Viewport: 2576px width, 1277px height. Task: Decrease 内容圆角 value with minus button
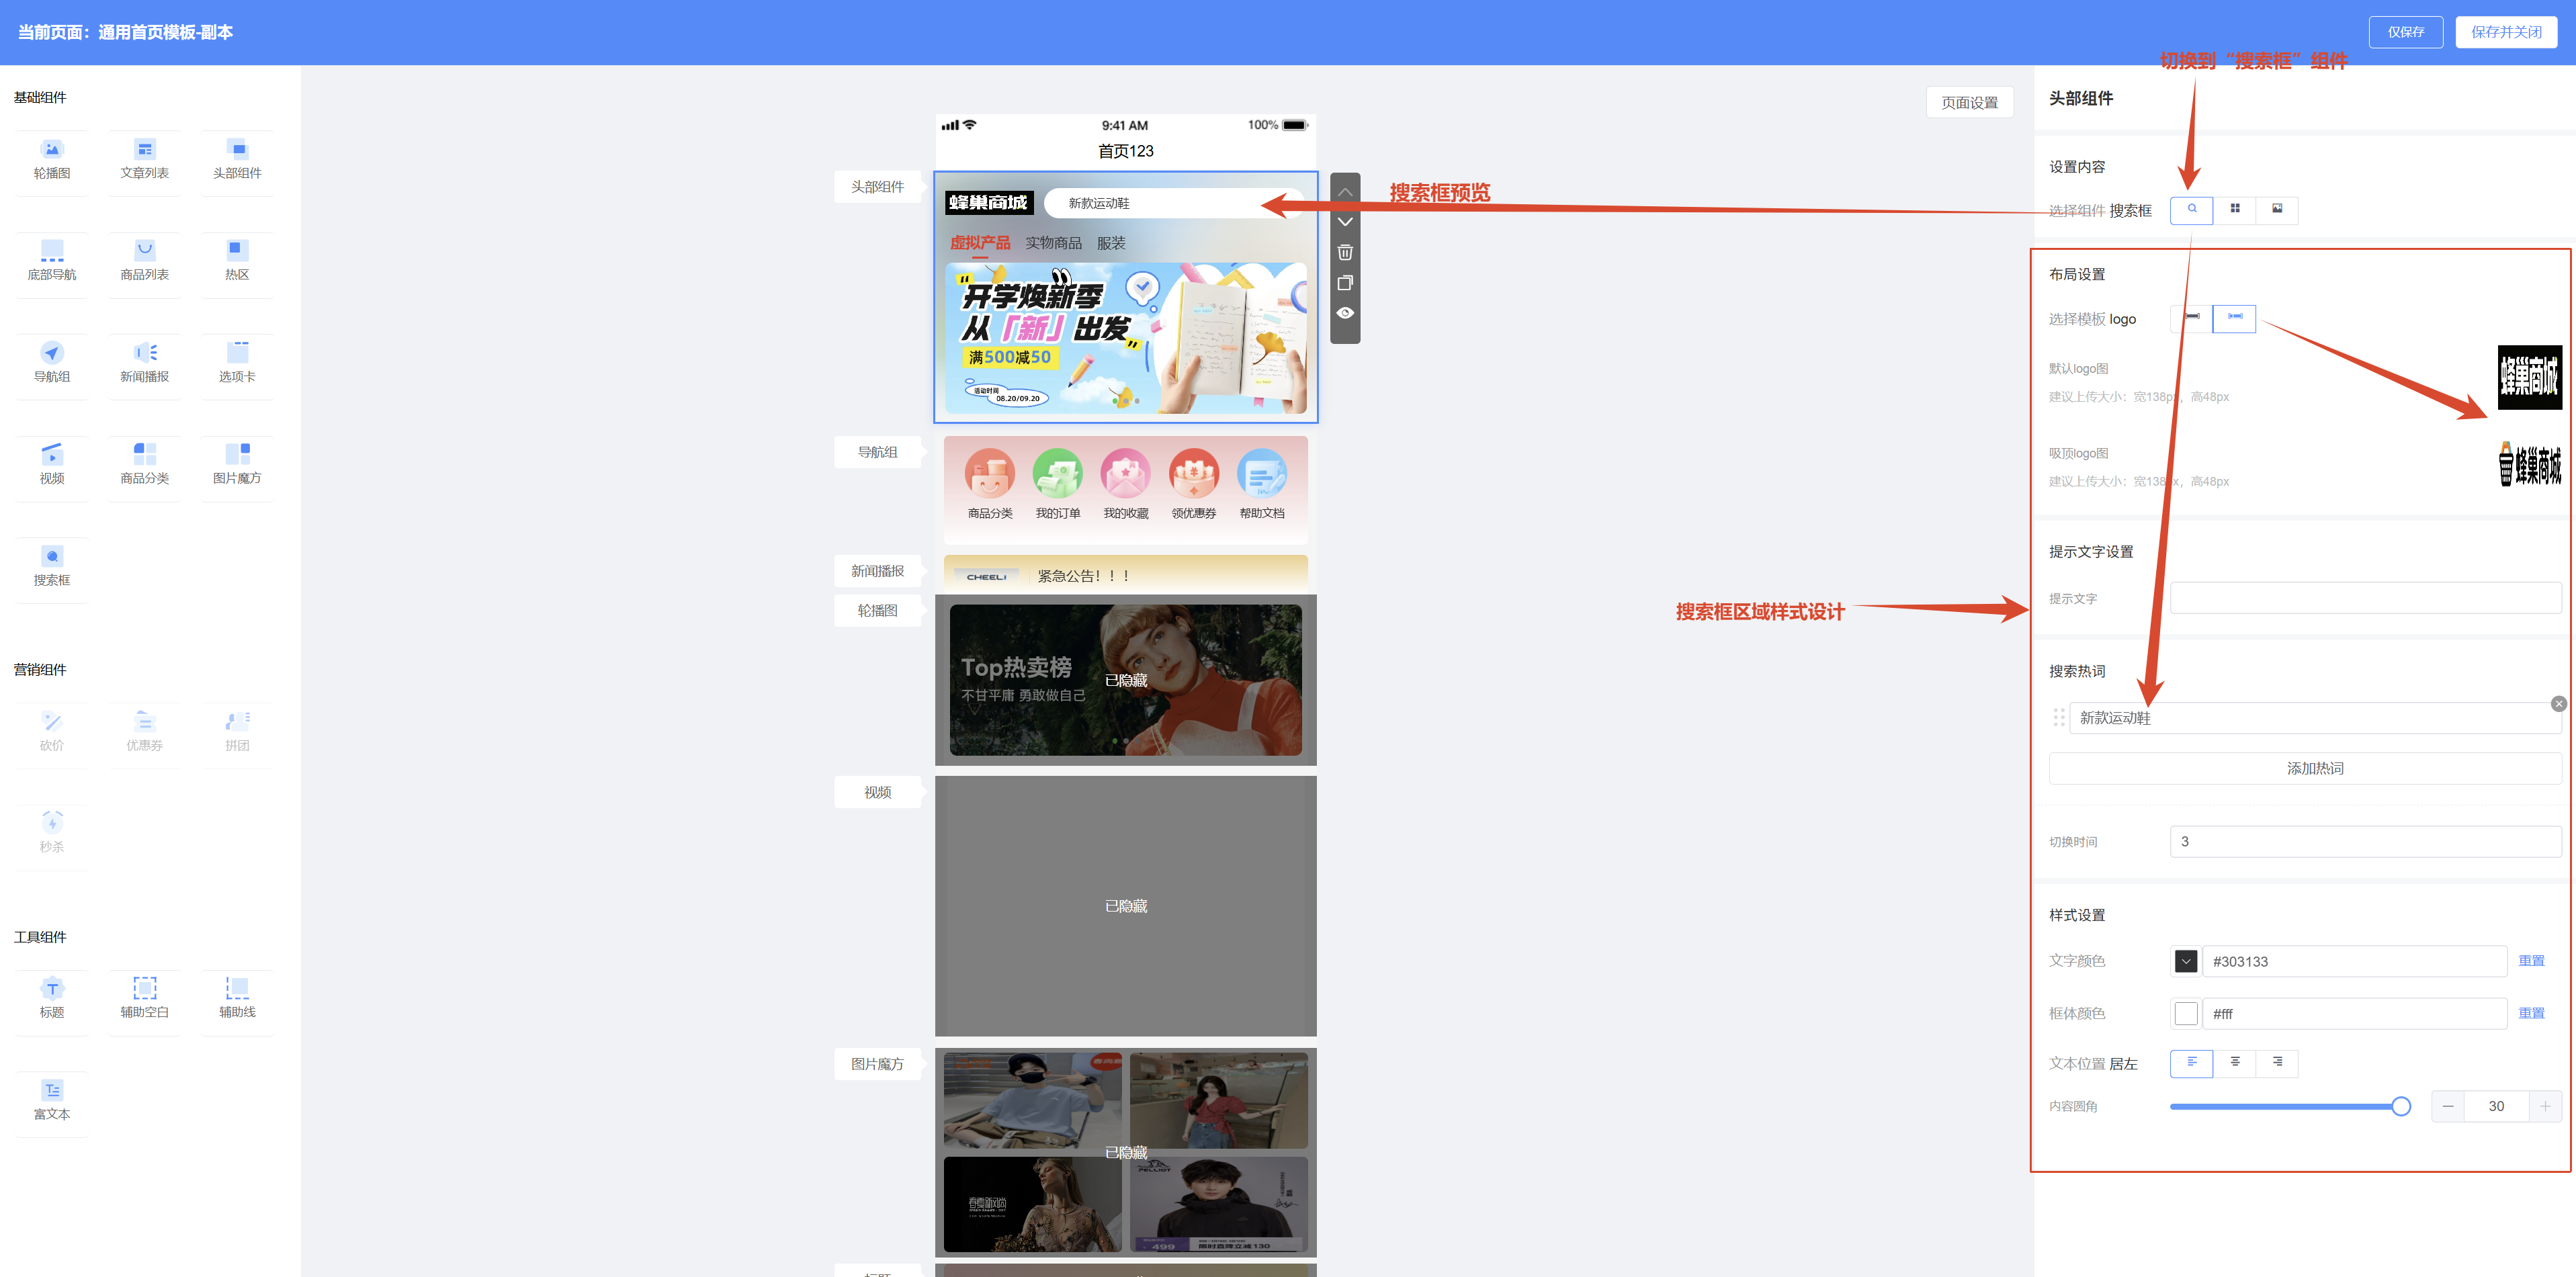(x=2447, y=1106)
